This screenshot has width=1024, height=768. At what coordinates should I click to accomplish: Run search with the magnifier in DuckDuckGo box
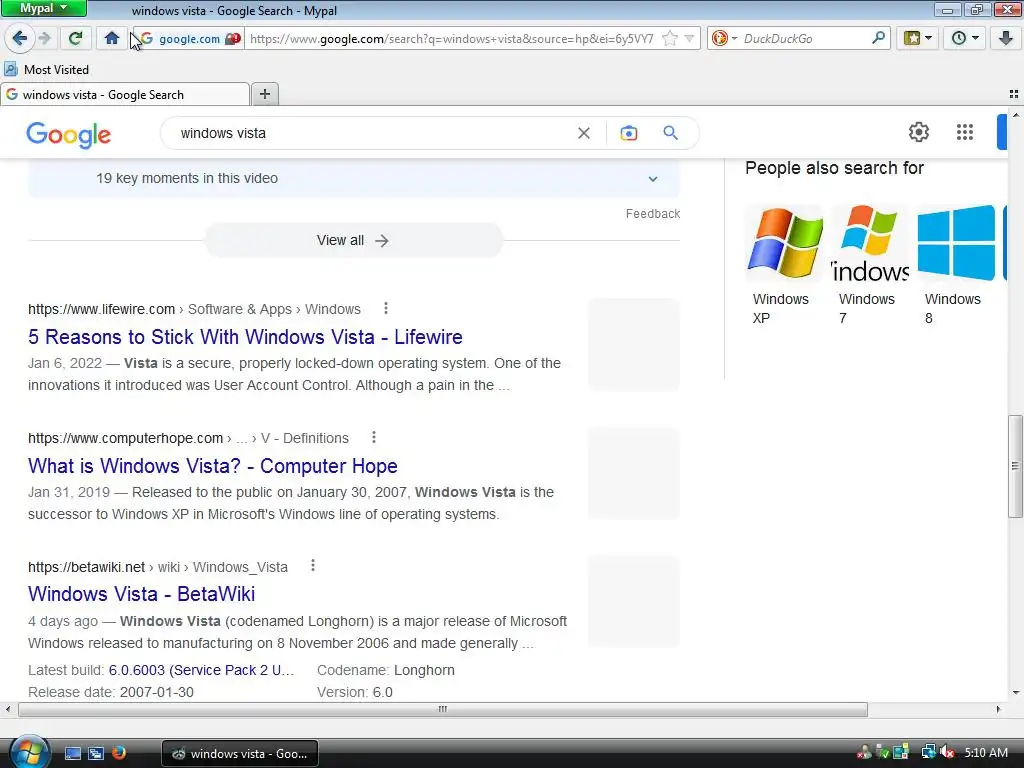pos(878,38)
